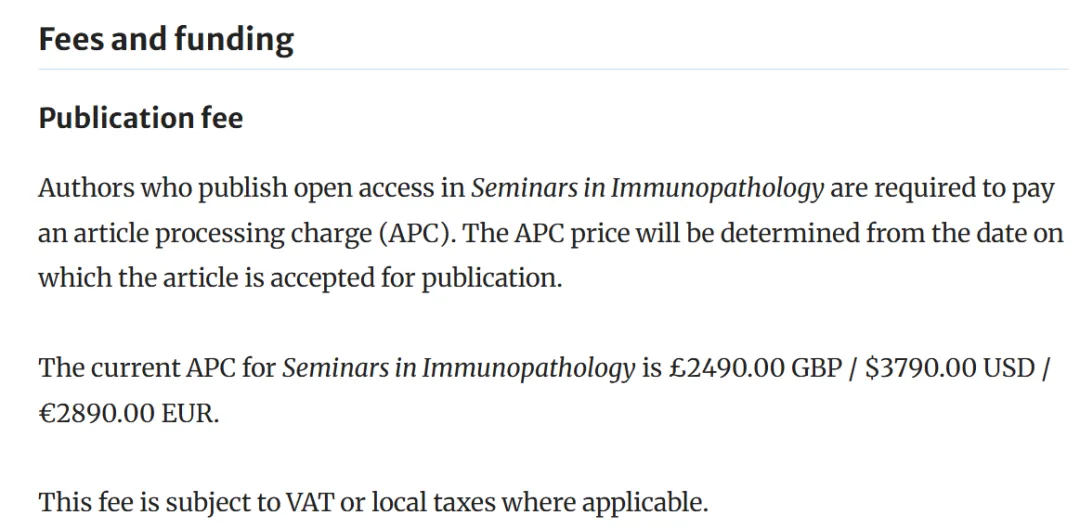This screenshot has width=1080, height=528.
Task: Click the text "are required to pay"
Action: point(942,189)
